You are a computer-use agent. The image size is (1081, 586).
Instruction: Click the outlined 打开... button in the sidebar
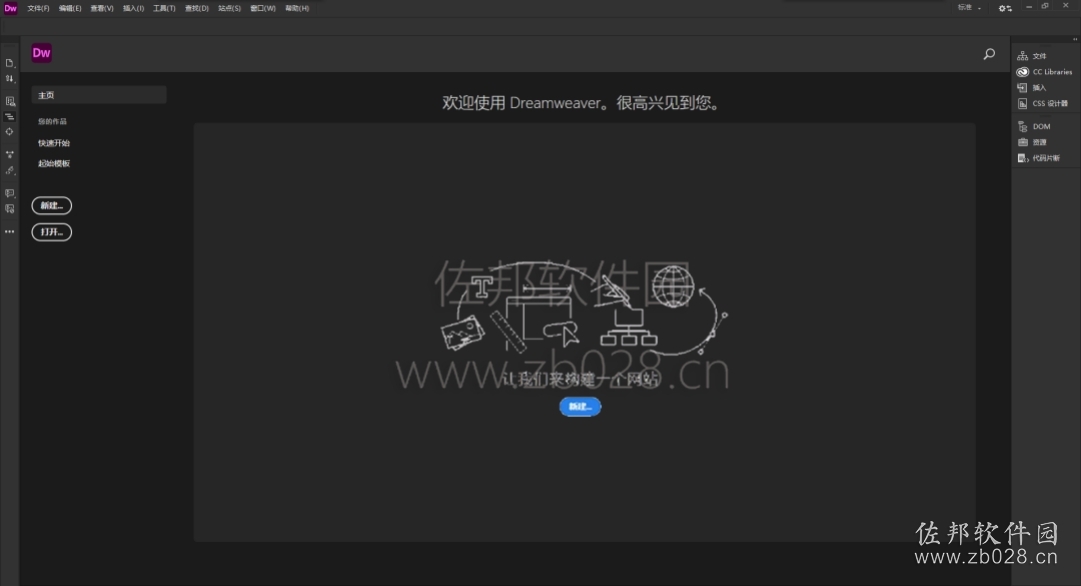pos(52,232)
